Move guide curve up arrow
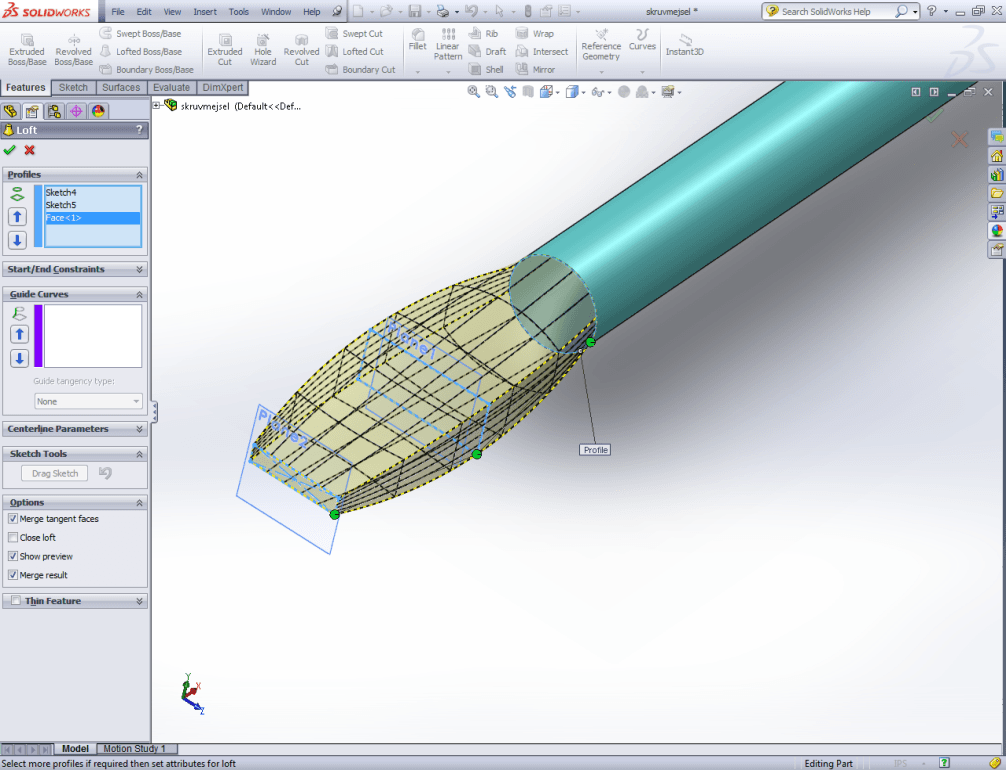1006x770 pixels. 19,334
